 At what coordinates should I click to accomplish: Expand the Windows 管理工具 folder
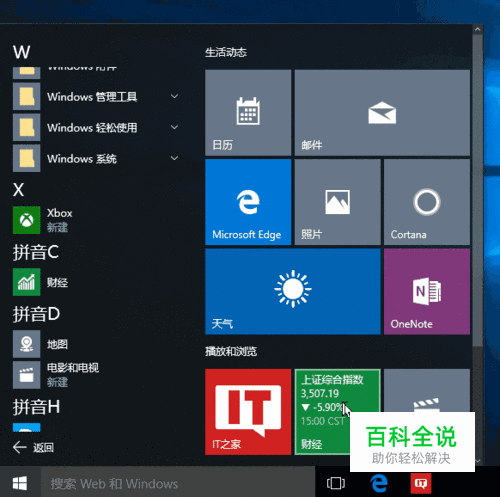[174, 96]
